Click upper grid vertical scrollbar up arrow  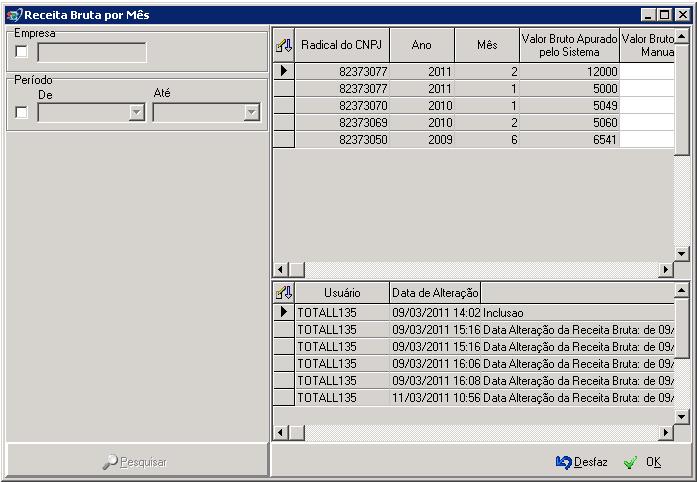(x=682, y=36)
